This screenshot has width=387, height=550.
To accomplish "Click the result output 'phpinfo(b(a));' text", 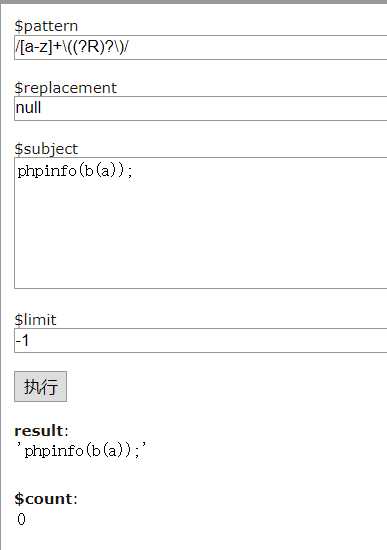I will point(81,451).
